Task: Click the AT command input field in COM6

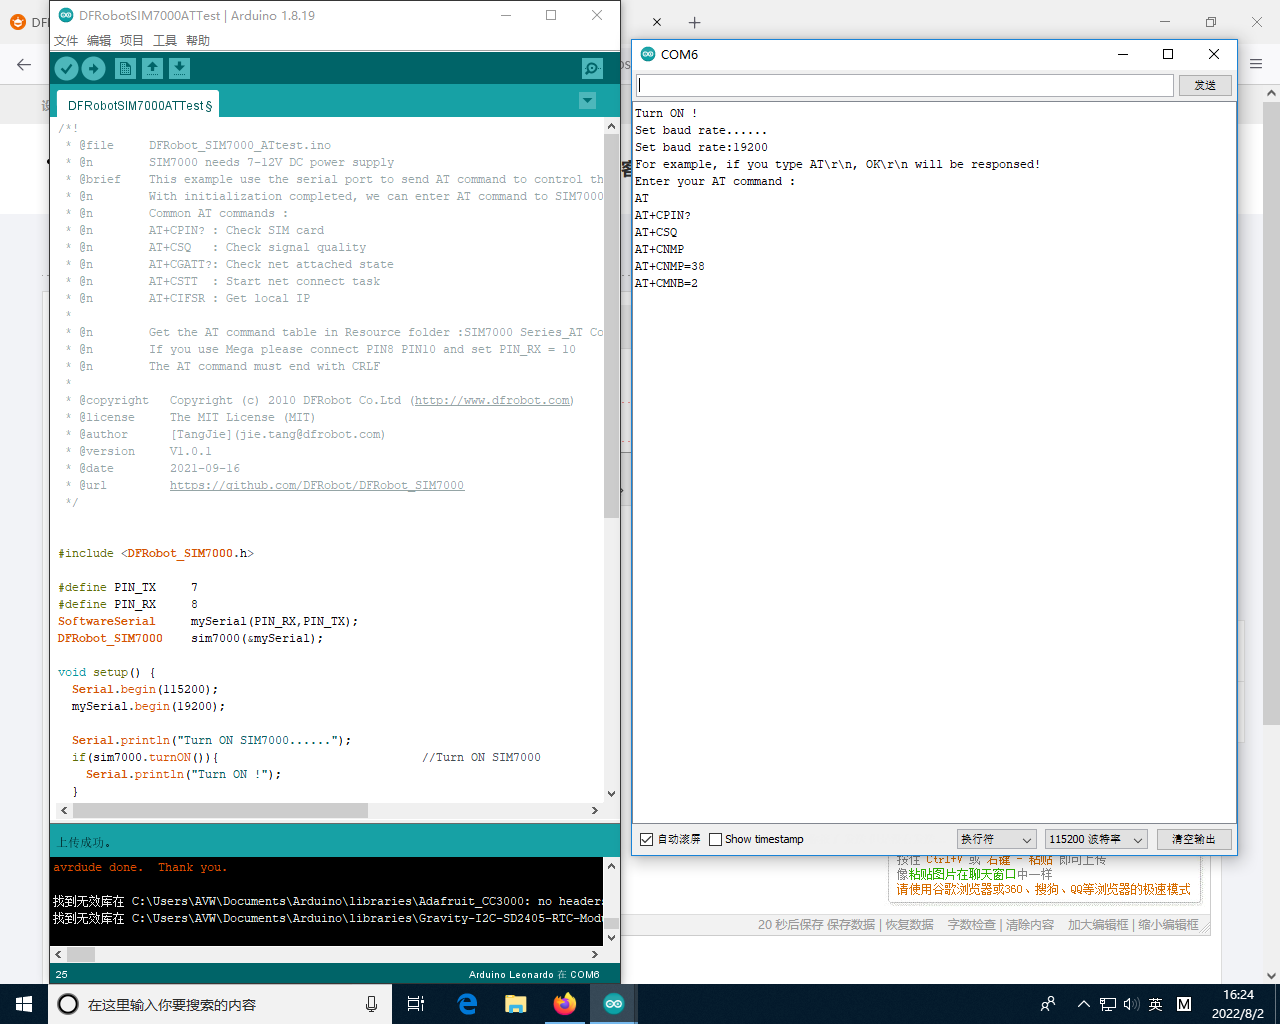Action: click(905, 85)
